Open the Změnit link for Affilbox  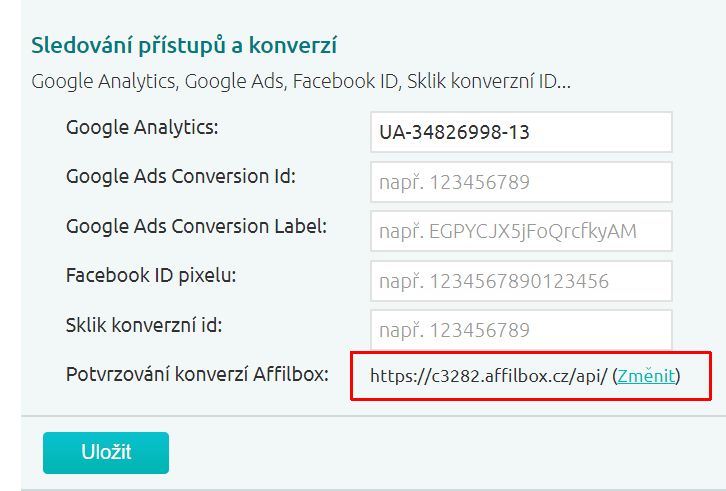click(x=646, y=376)
